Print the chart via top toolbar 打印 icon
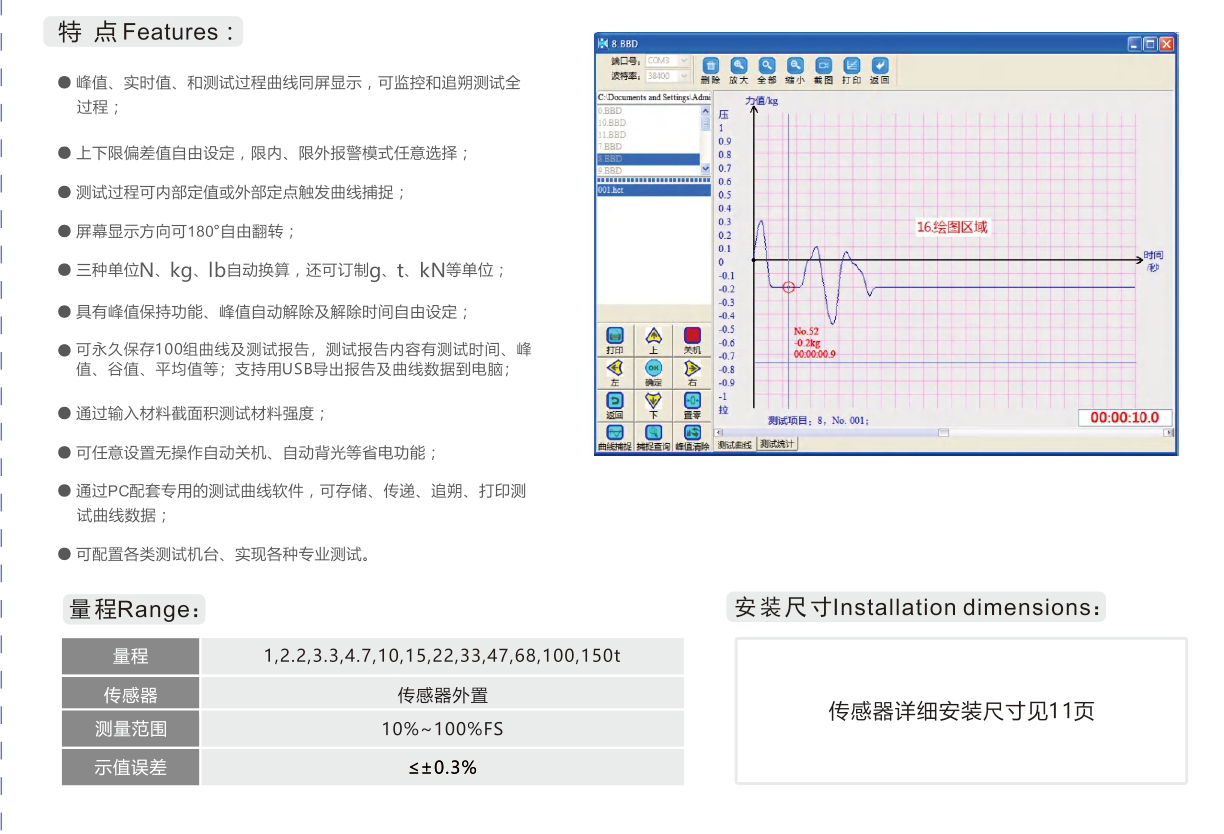The width and height of the screenshot is (1224, 834). pos(851,64)
